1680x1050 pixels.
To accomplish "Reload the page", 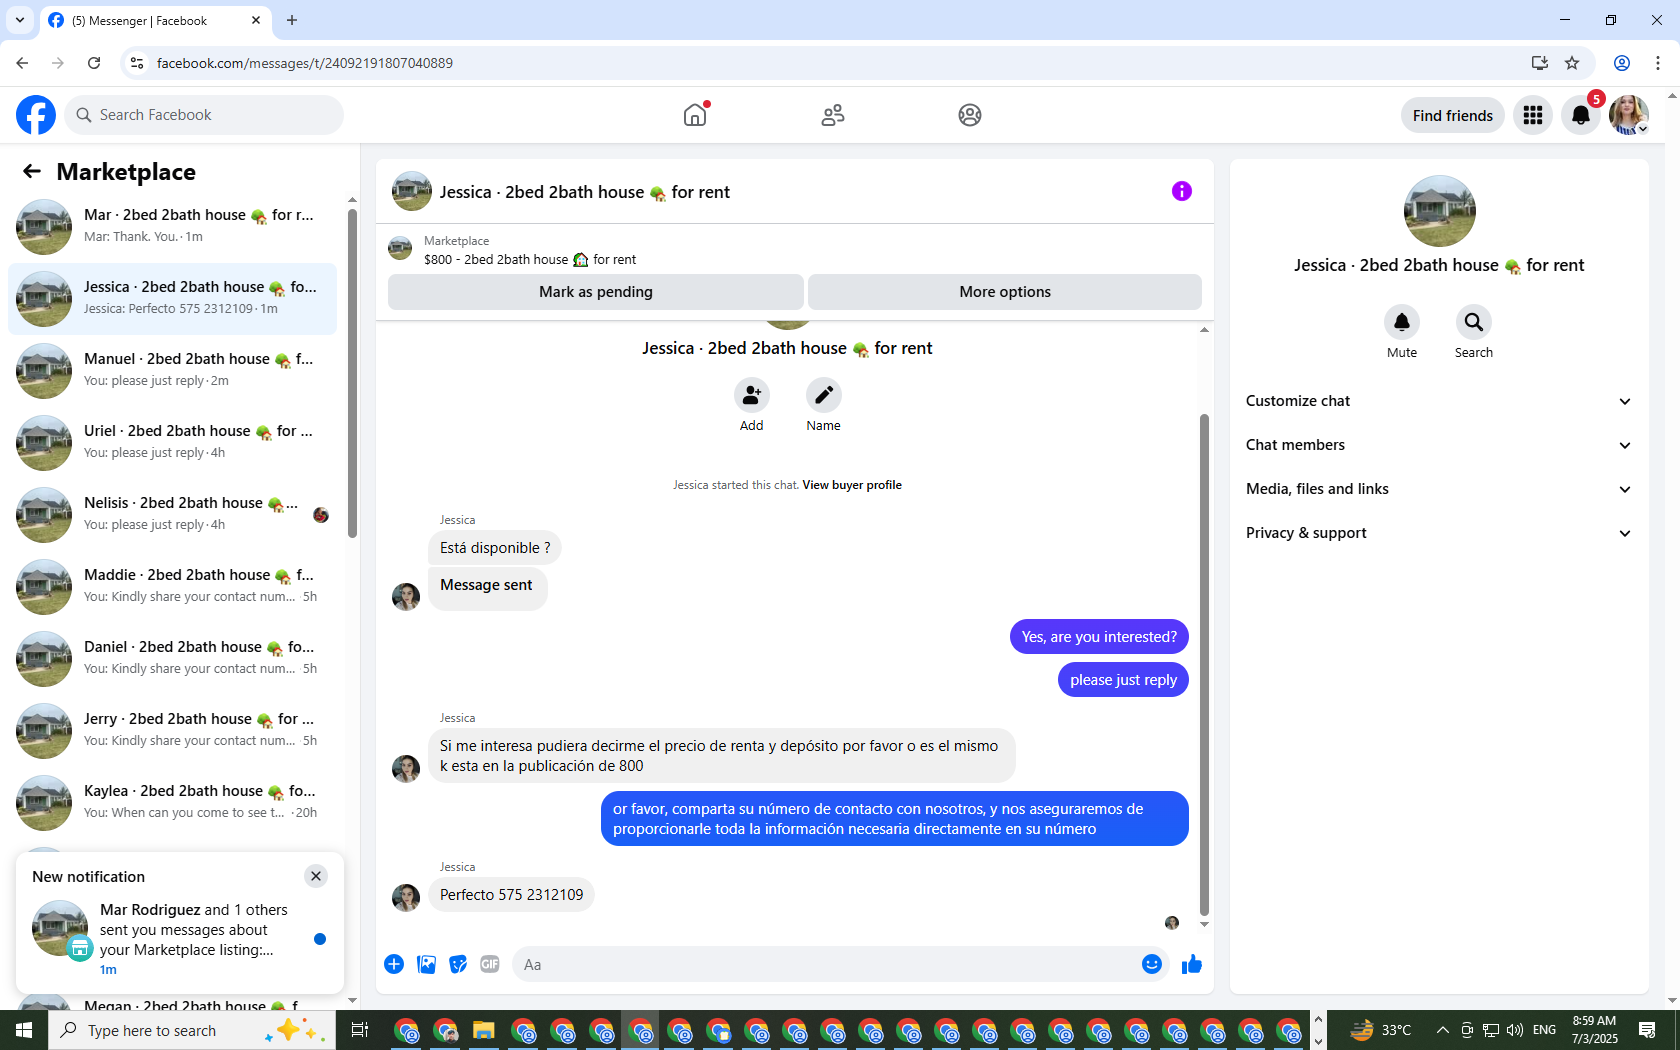I will [94, 63].
